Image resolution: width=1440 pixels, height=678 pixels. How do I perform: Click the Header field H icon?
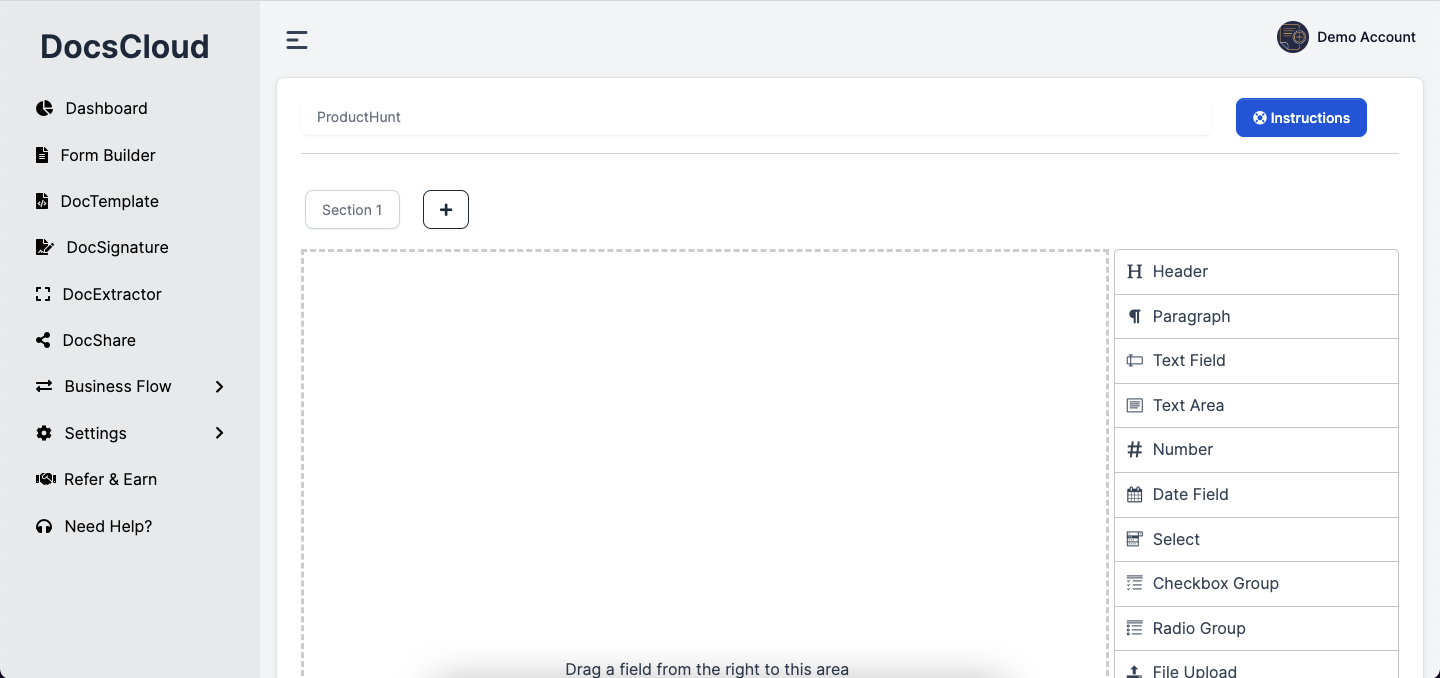point(1134,271)
